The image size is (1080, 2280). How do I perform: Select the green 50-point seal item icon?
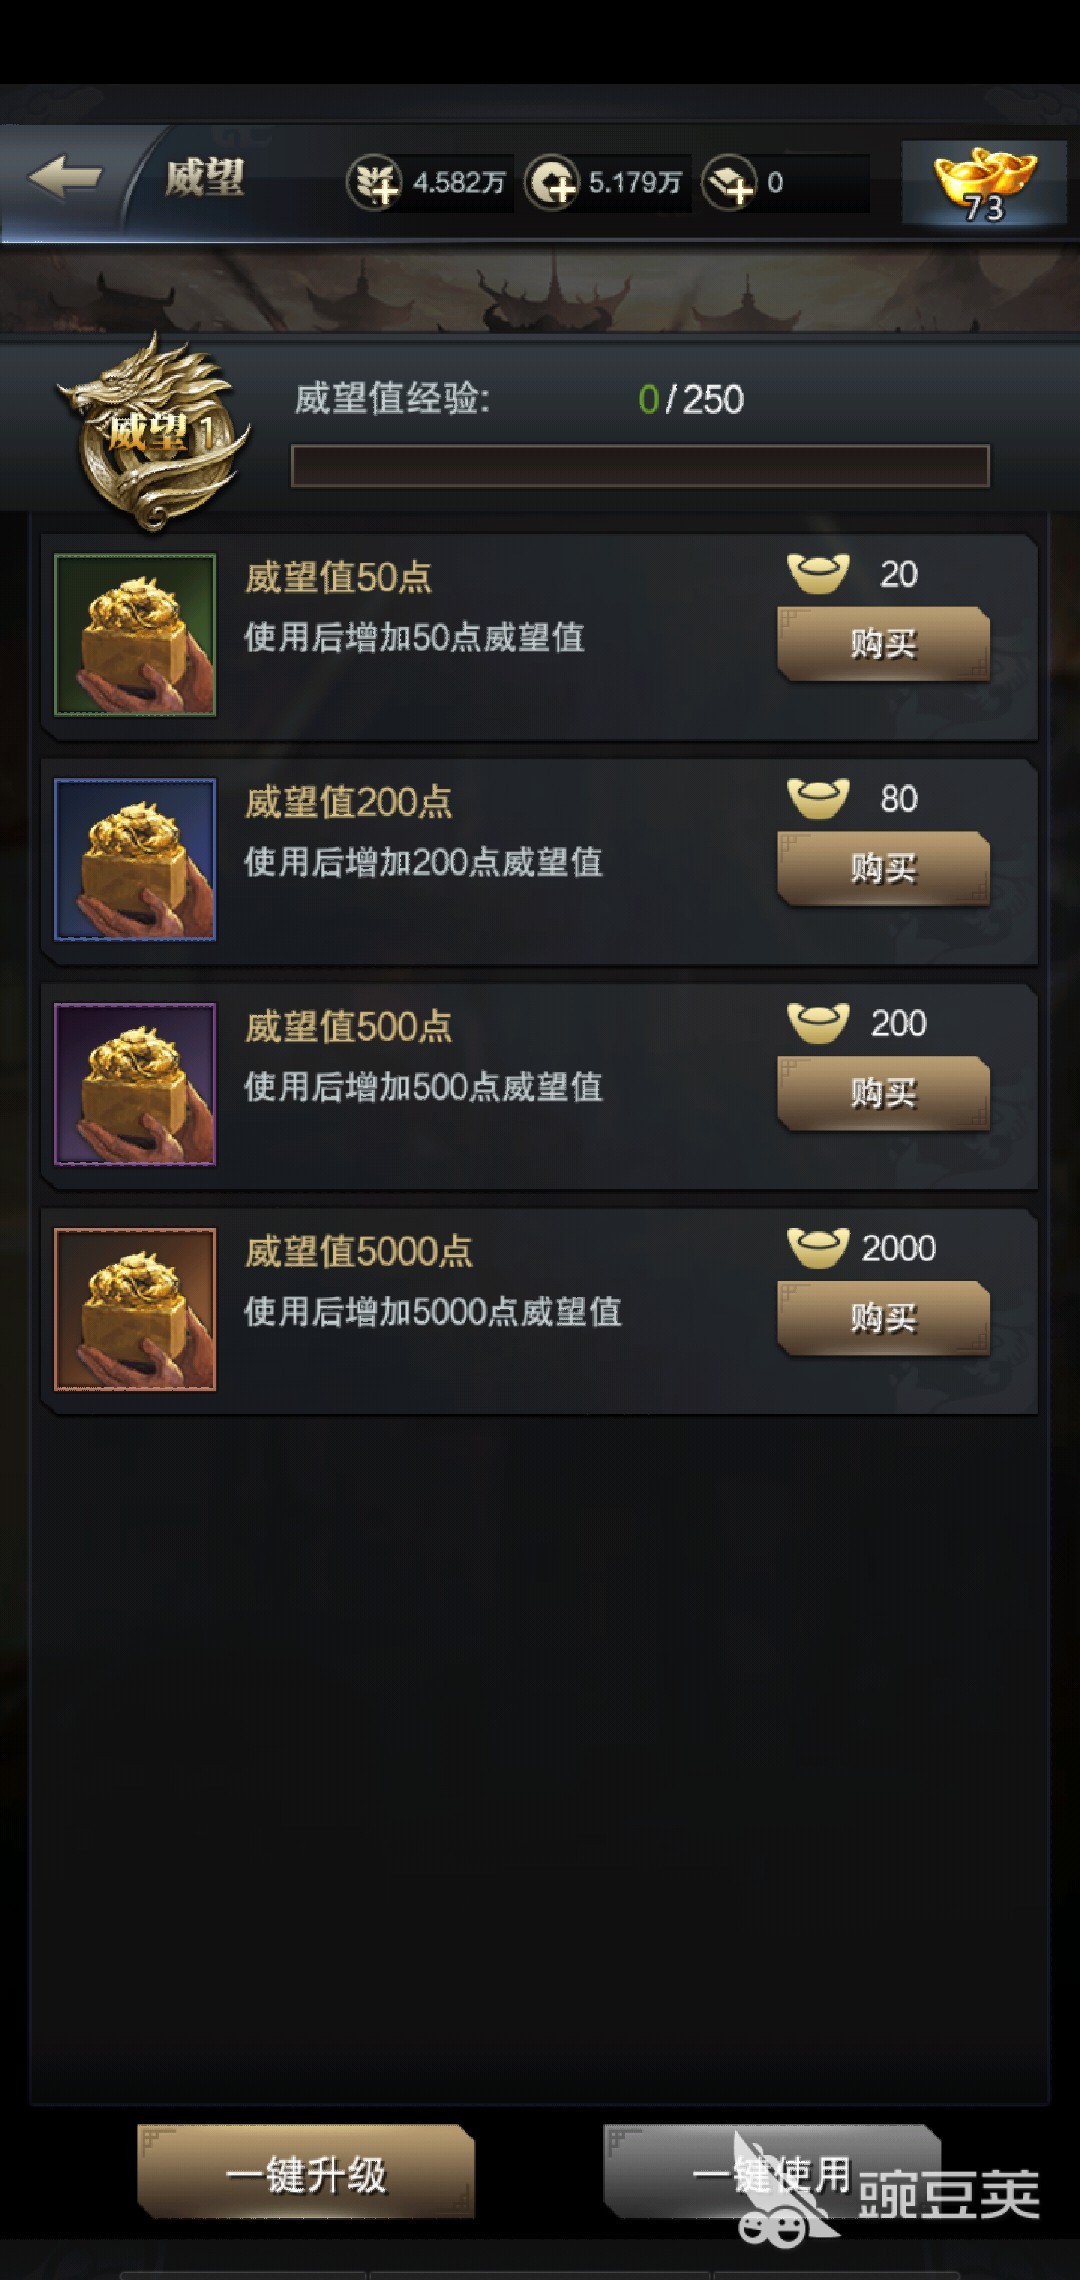135,635
